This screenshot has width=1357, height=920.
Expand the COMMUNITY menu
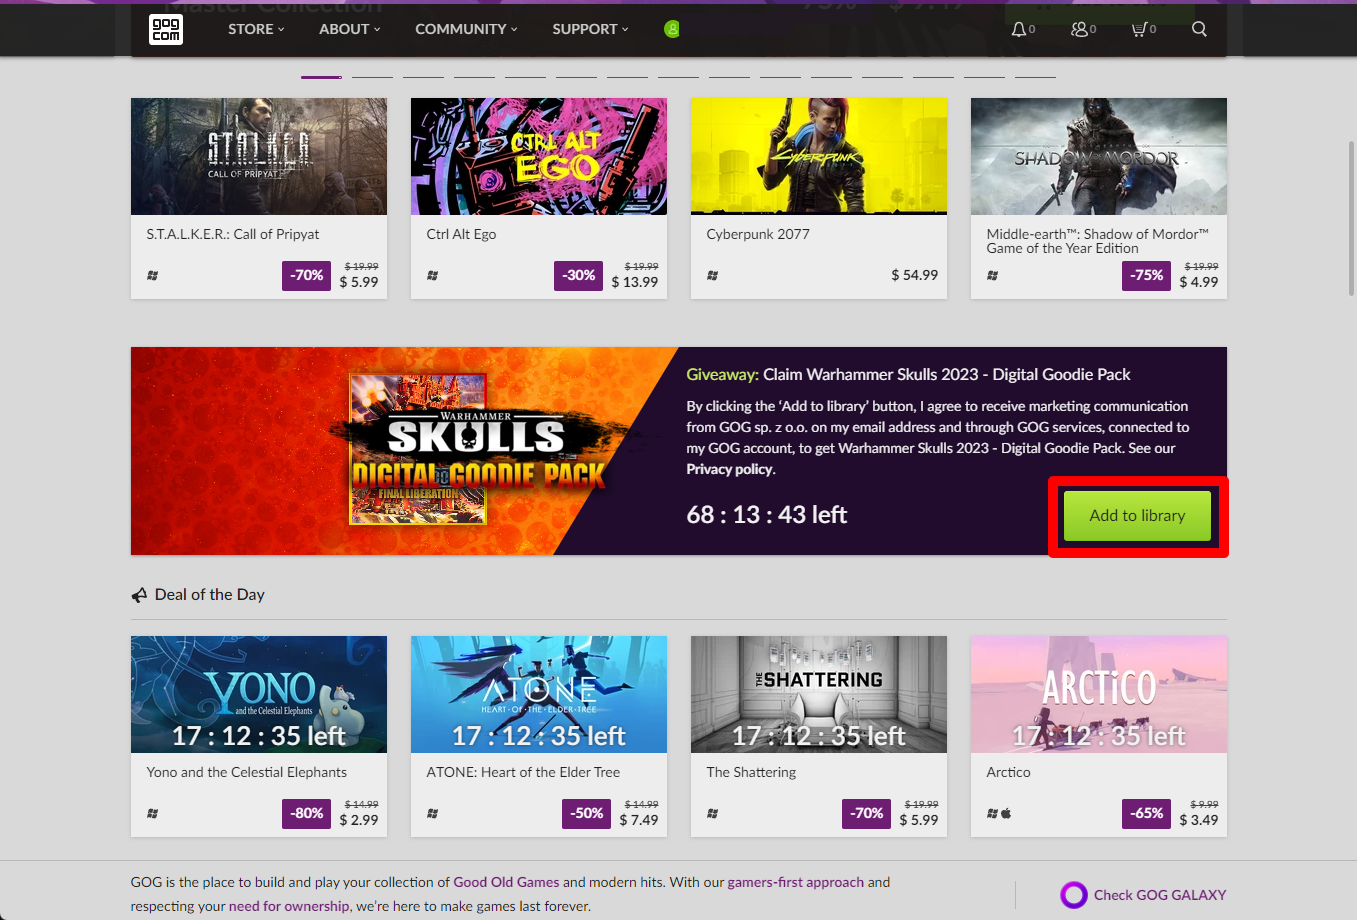[466, 29]
